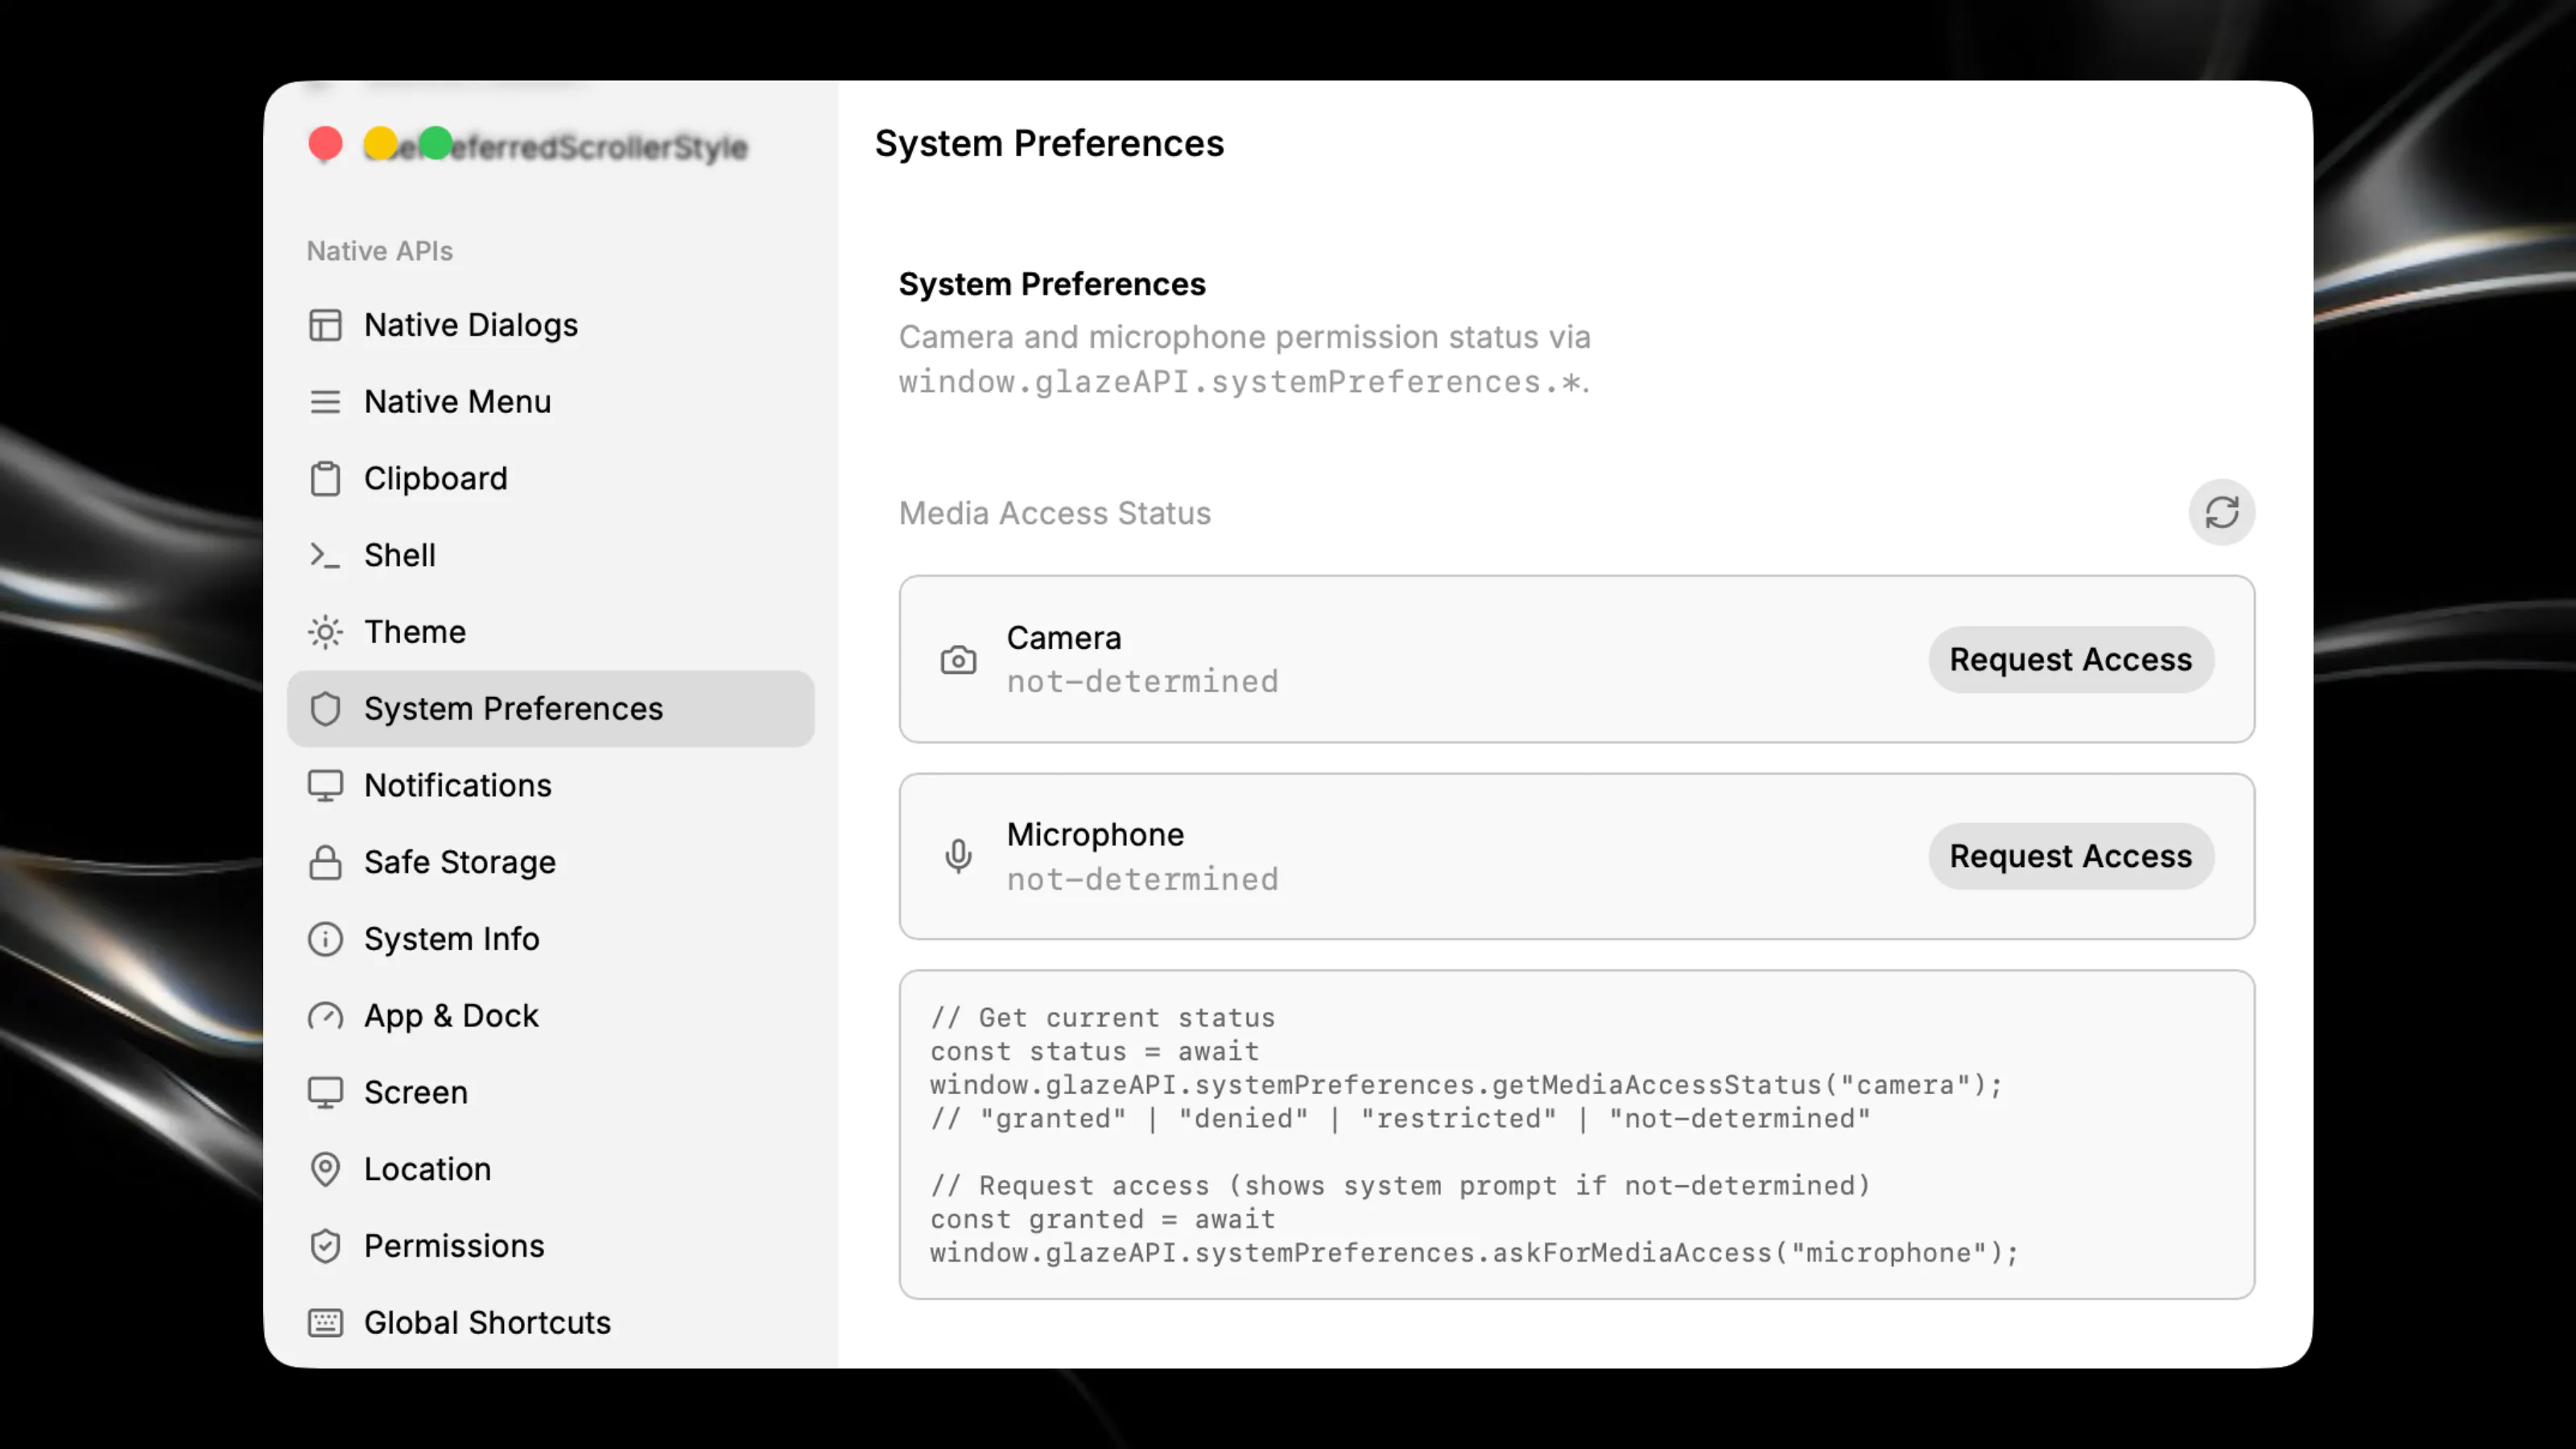
Task: Request Access for Microphone
Action: pyautogui.click(x=2070, y=856)
